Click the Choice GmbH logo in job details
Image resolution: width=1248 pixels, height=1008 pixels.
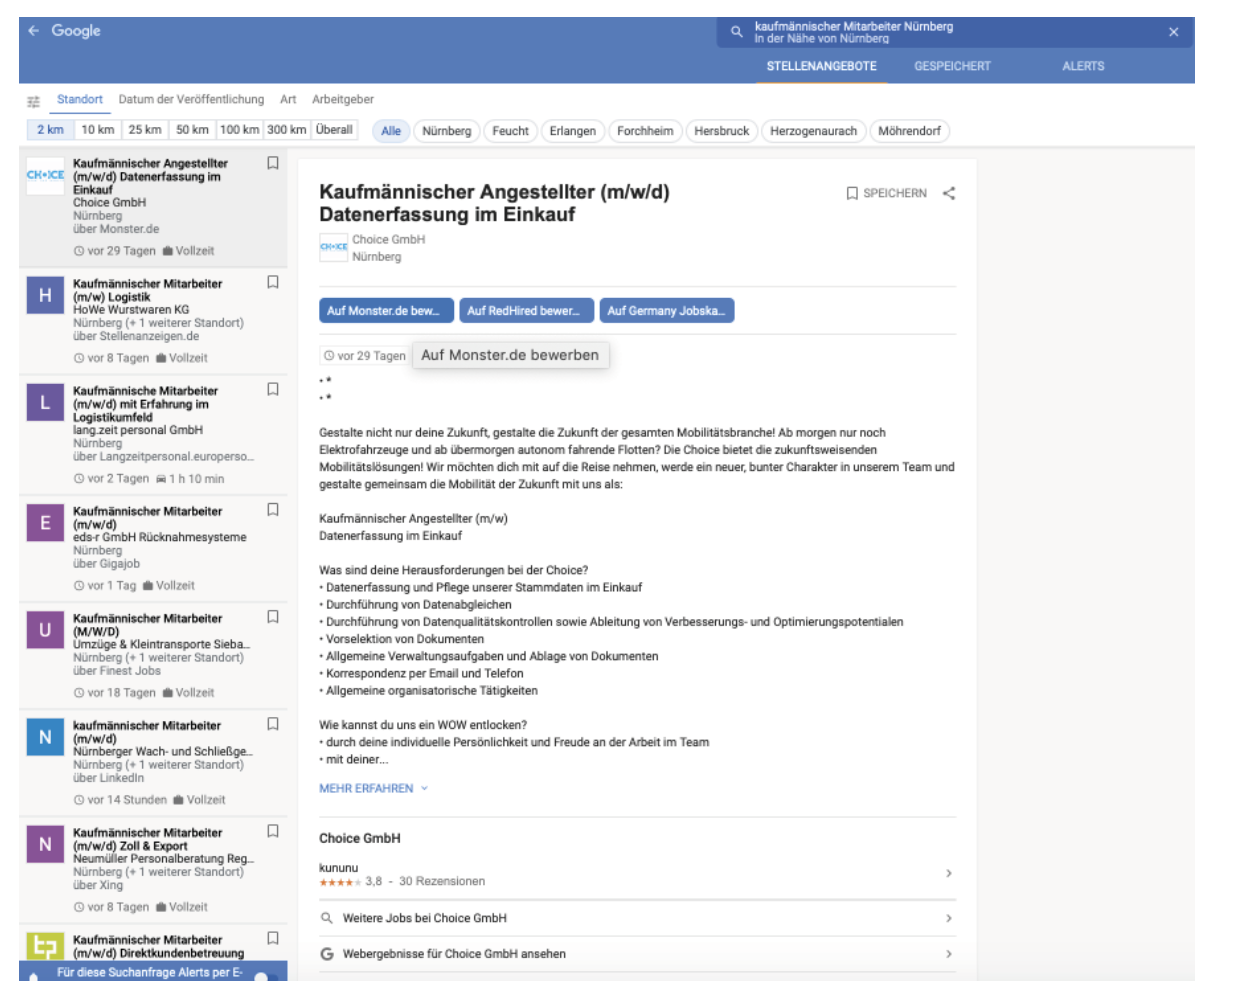[333, 247]
